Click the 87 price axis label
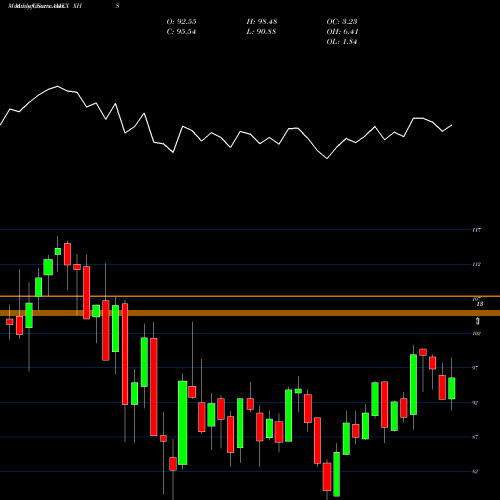Viewport: 500px width, 500px height. tap(475, 437)
